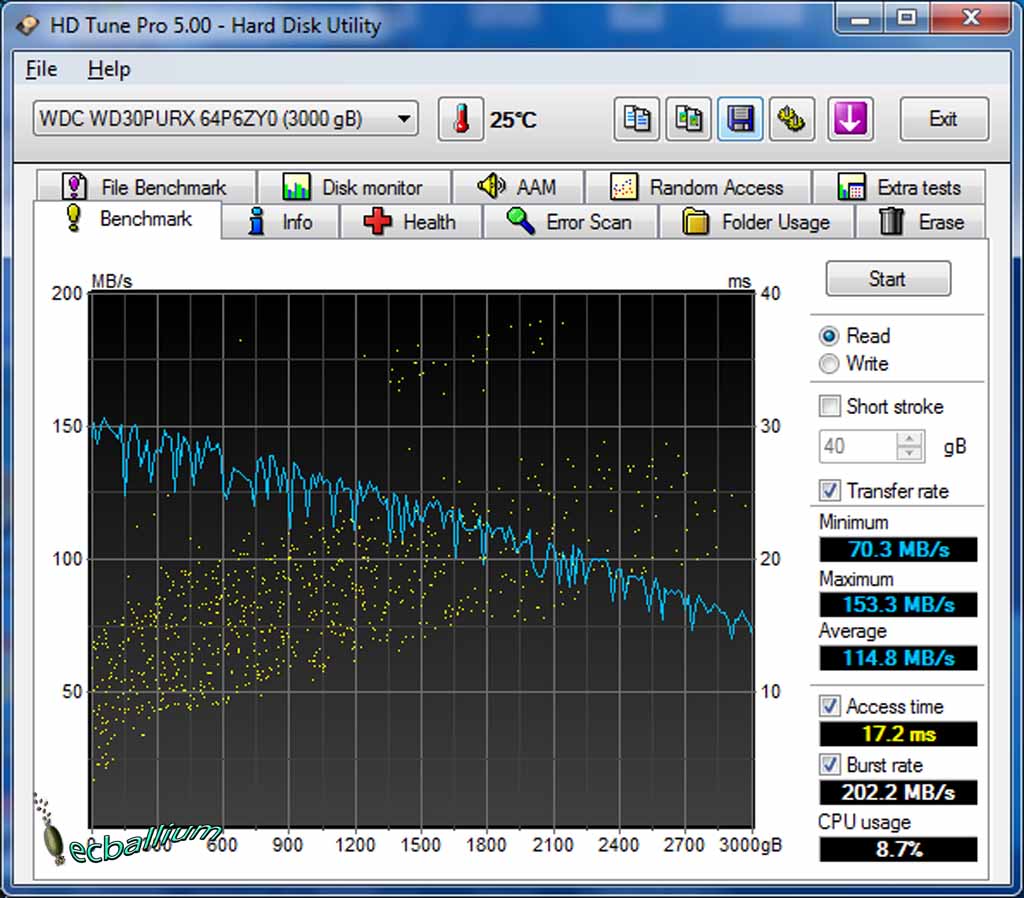This screenshot has width=1024, height=898.
Task: Enable the Short stroke checkbox
Action: coord(829,406)
